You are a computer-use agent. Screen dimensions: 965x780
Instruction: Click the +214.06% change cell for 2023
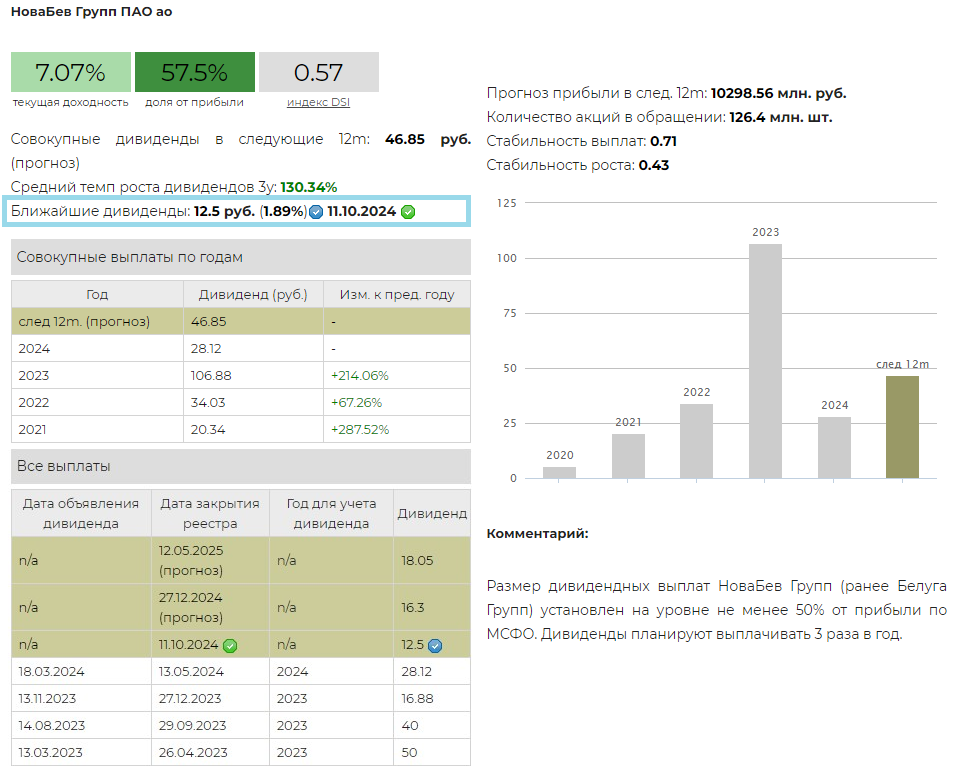tap(397, 375)
